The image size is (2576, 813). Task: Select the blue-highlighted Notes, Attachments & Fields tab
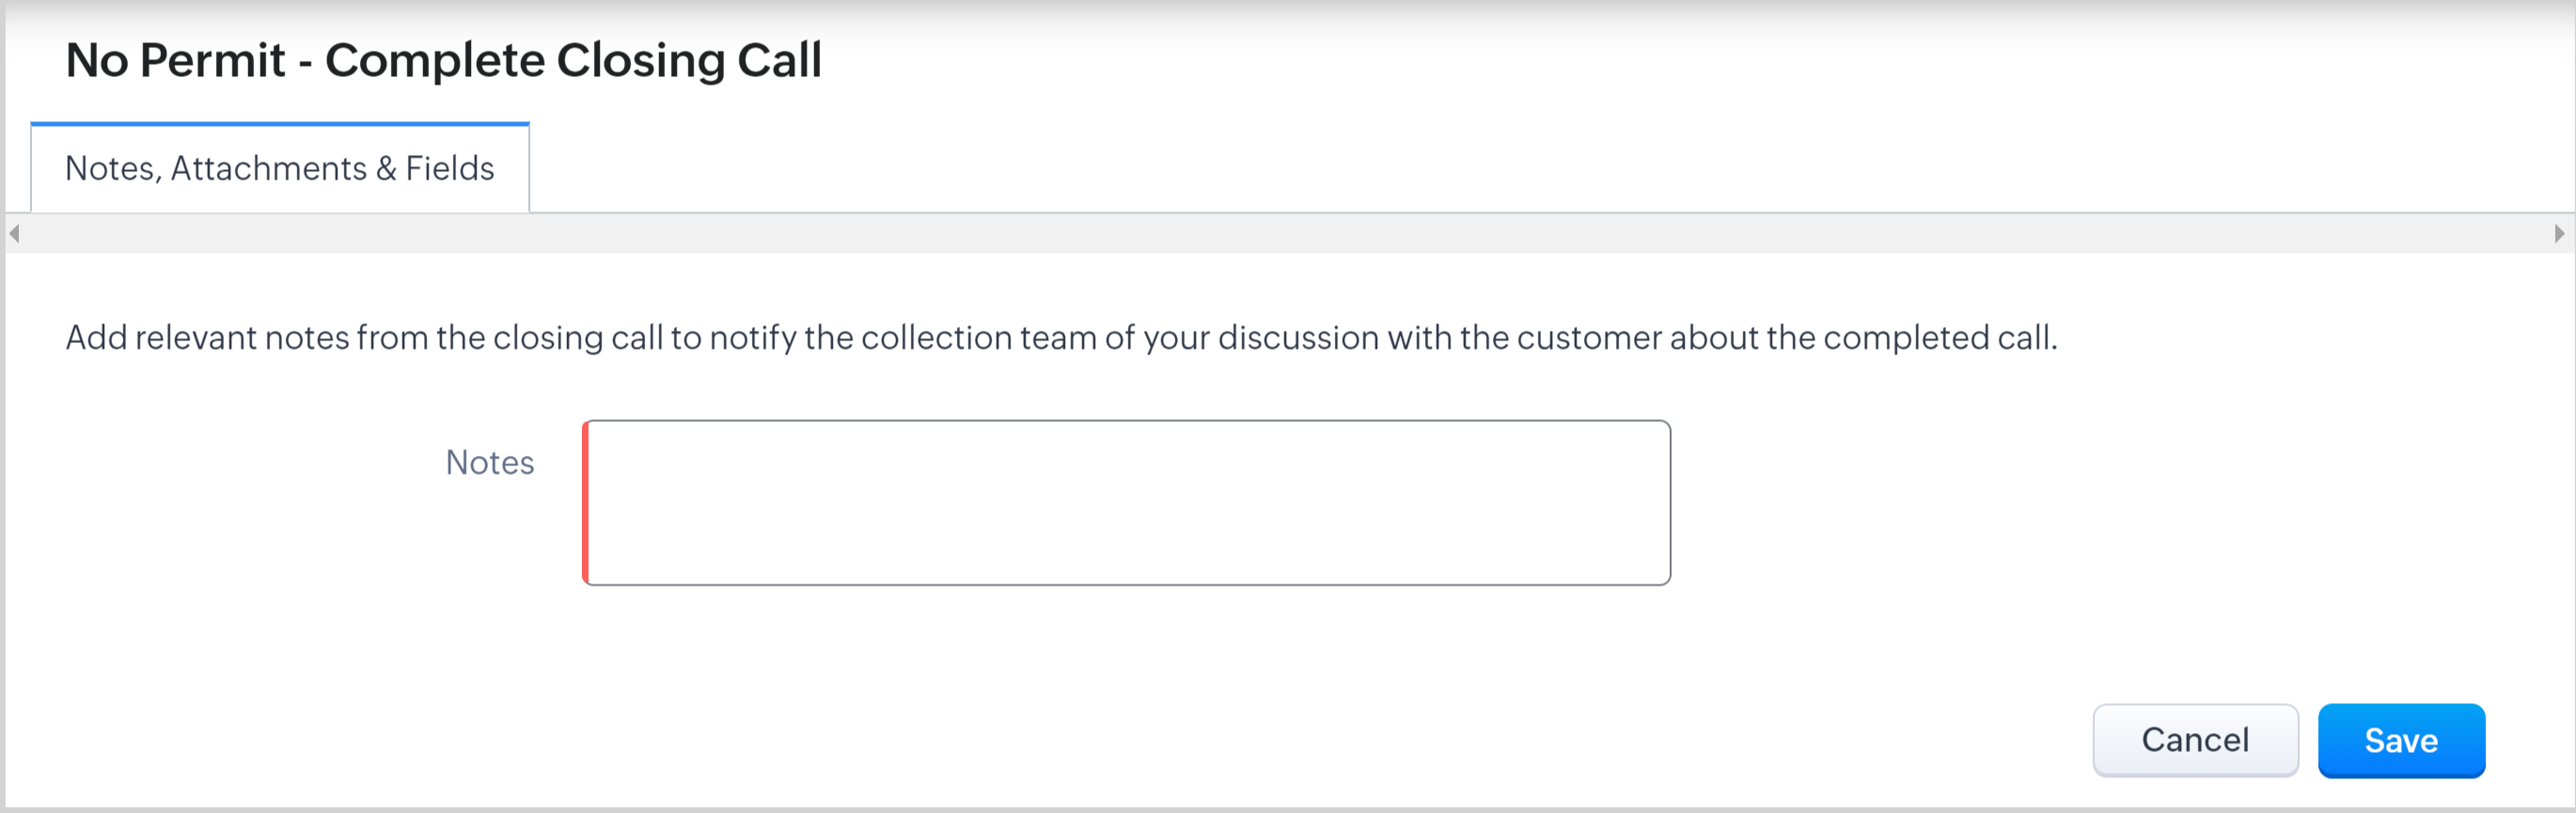click(279, 169)
